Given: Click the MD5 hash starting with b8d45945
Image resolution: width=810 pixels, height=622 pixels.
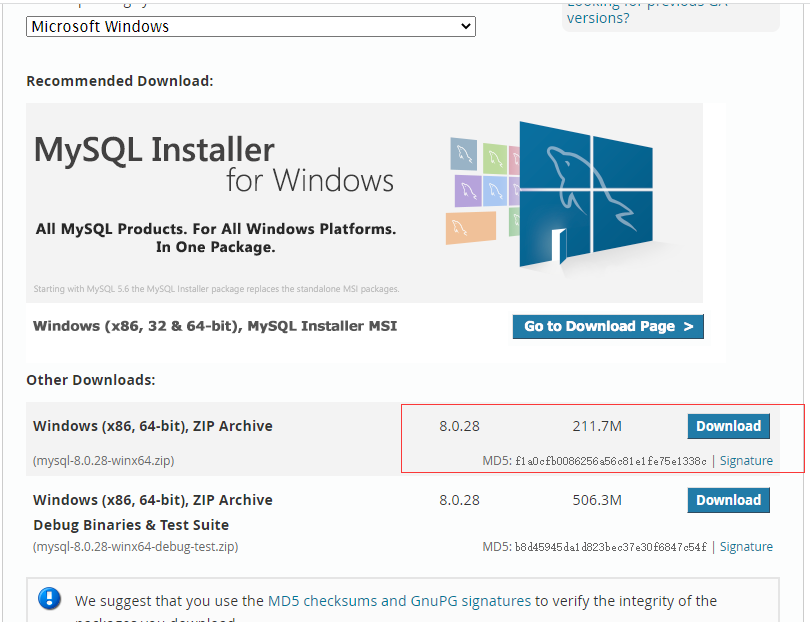Looking at the screenshot, I should [610, 547].
